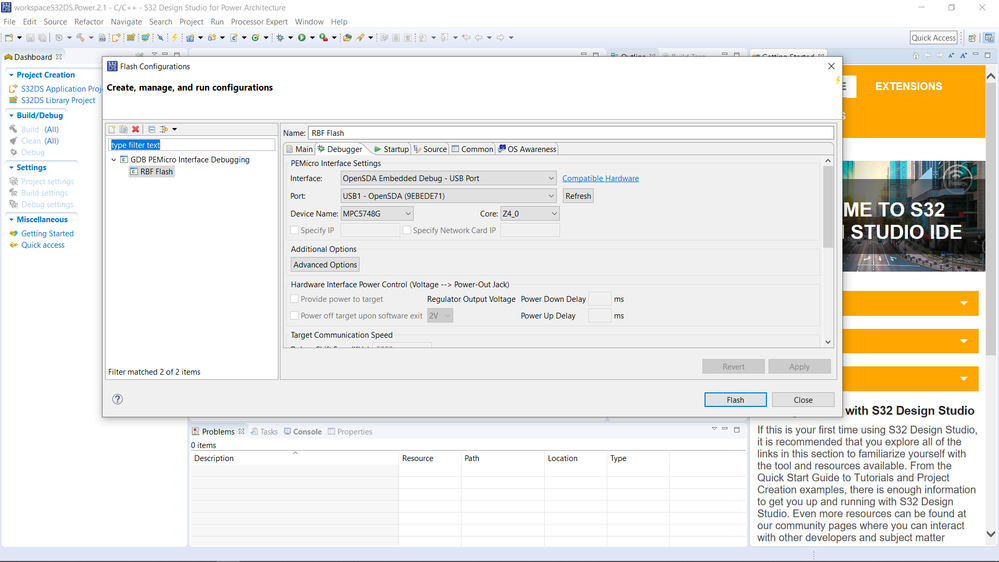Image resolution: width=999 pixels, height=562 pixels.
Task: Collapse GDB PEMicro Interface Debugging tree node
Action: point(114,160)
